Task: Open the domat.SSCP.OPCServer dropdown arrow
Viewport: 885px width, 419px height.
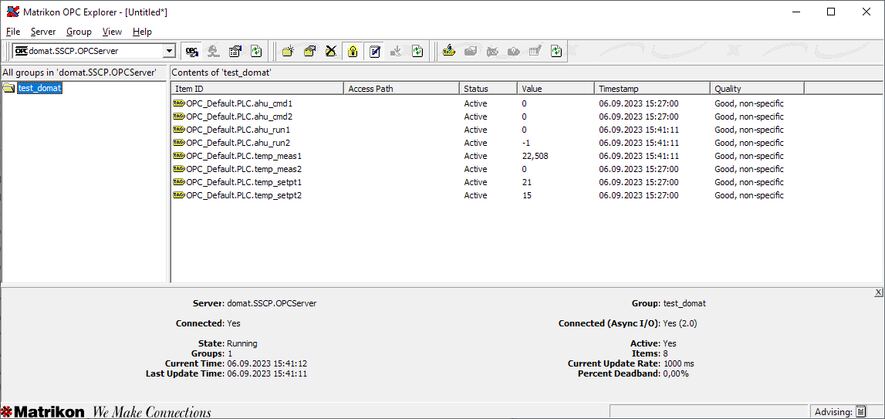Action: click(169, 51)
